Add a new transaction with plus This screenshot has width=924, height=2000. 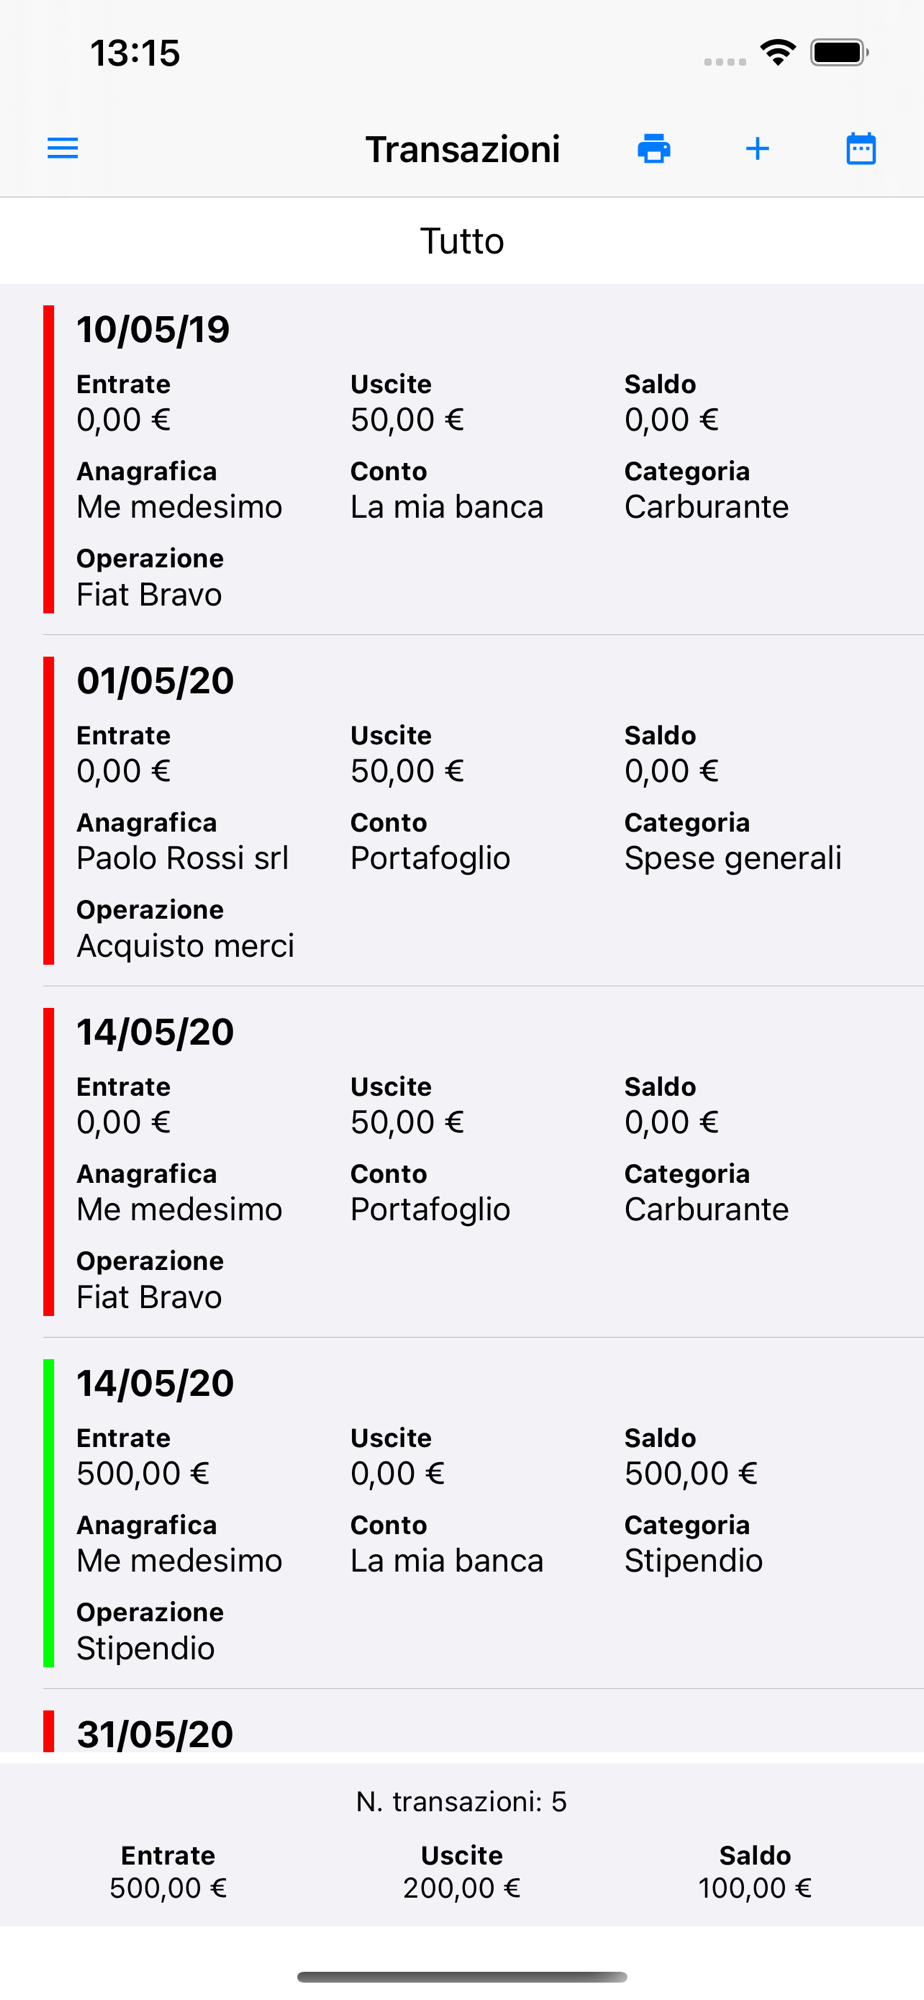pos(758,149)
